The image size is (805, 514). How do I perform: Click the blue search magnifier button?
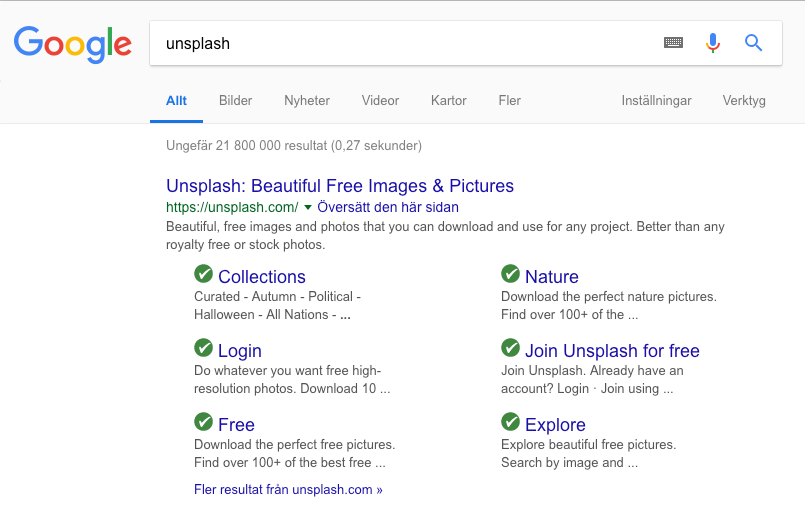tap(753, 43)
